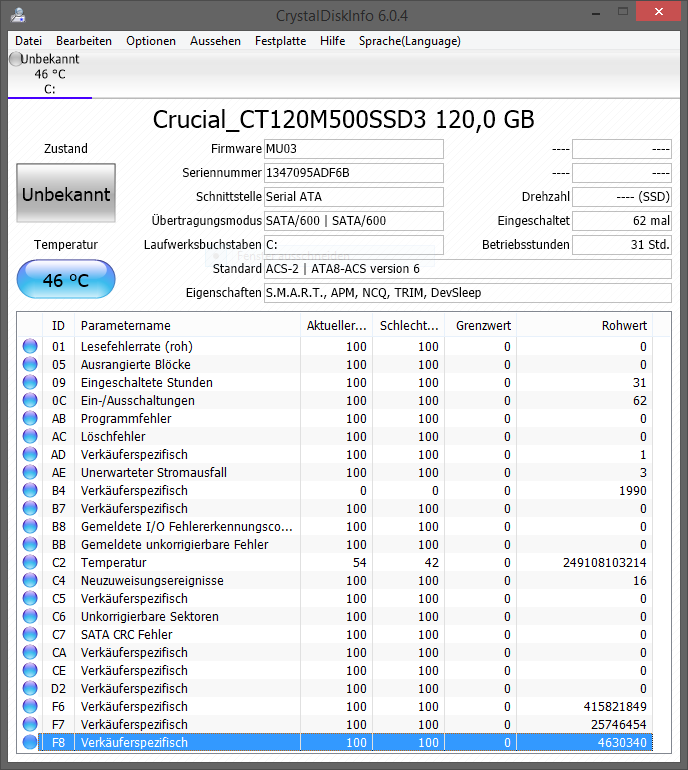Click status orb for C2 Temperatur row

point(30,562)
